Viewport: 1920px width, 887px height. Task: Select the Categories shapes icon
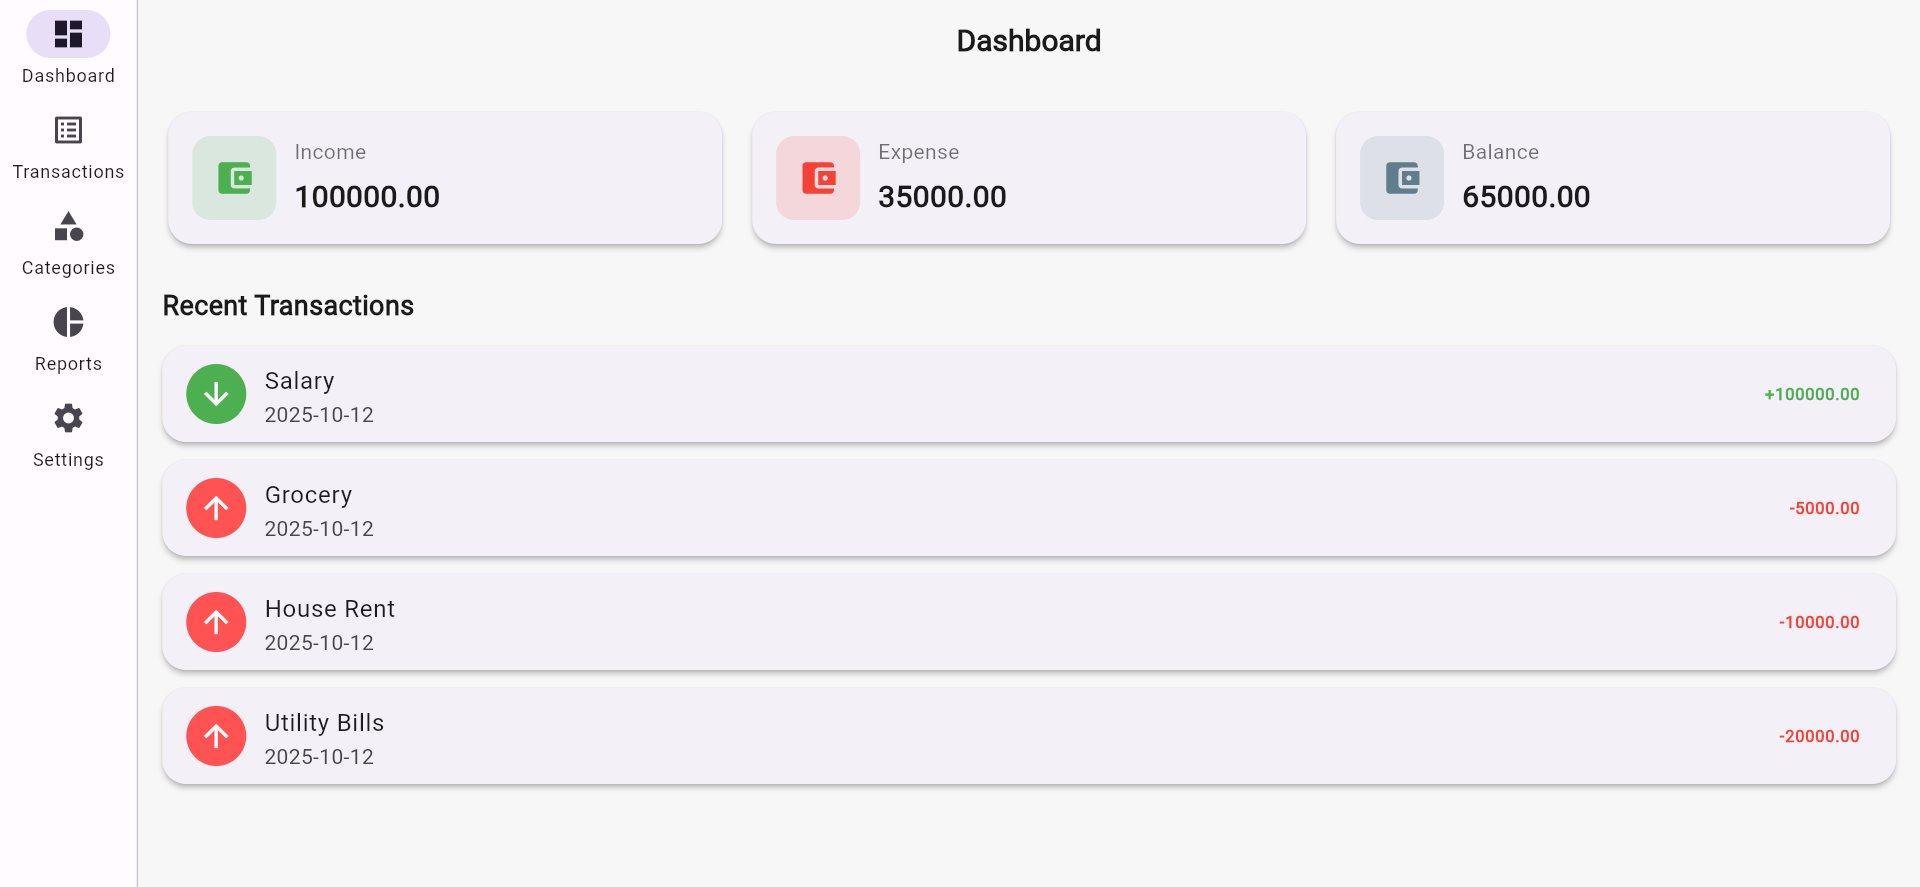[x=68, y=226]
